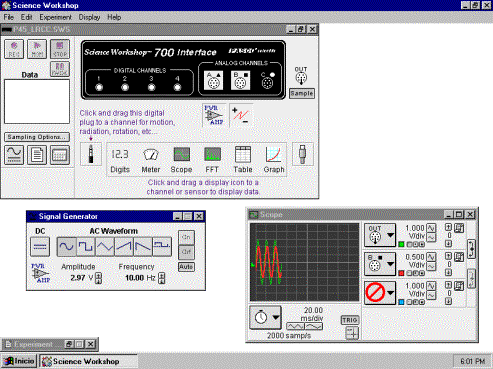The height and width of the screenshot is (369, 493).
Task: Adjust the Amplitude stepper arrows
Action: tap(98, 278)
